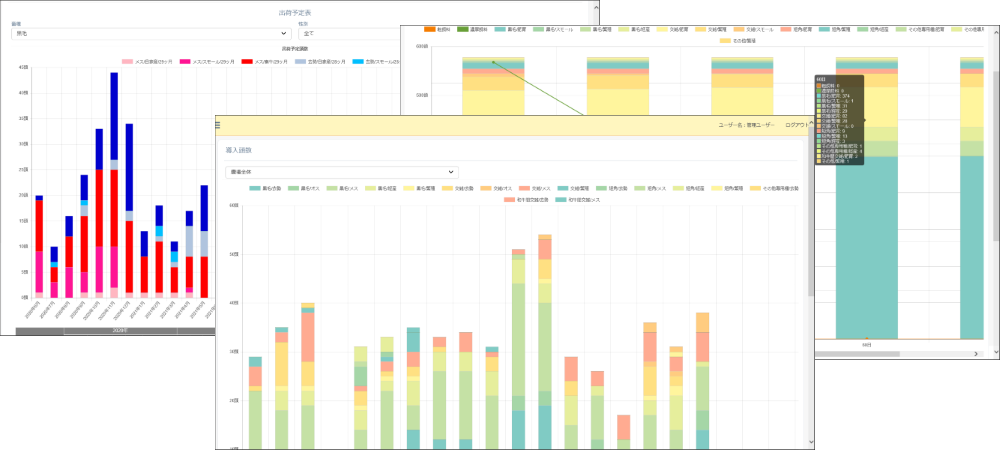This screenshot has width=1000, height=450.
Task: Click the red メス/素牛 legend swatch
Action: coord(247,62)
